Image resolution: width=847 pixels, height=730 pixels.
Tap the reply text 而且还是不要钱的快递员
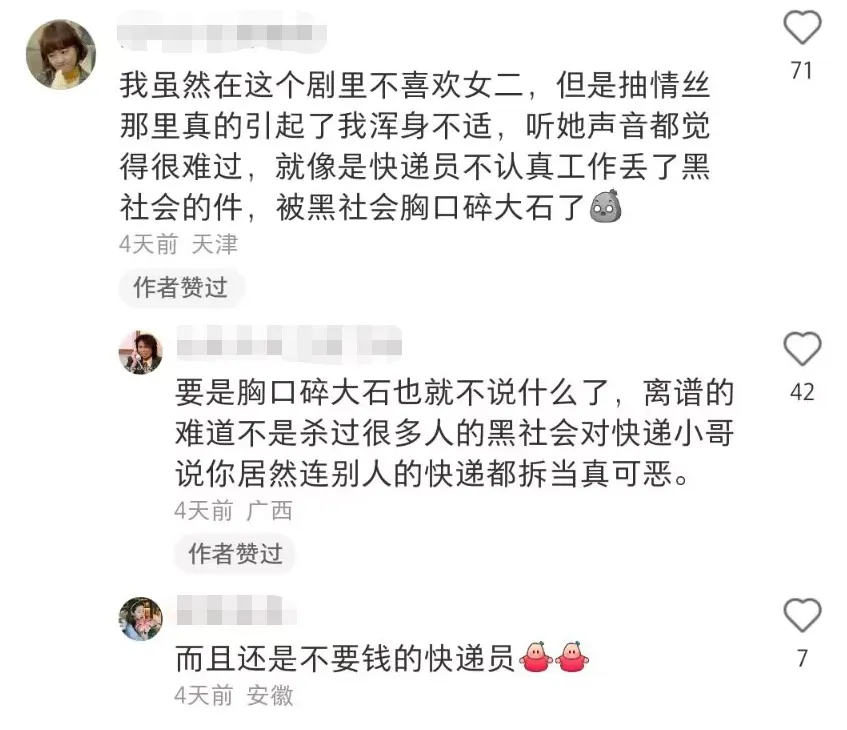point(345,659)
